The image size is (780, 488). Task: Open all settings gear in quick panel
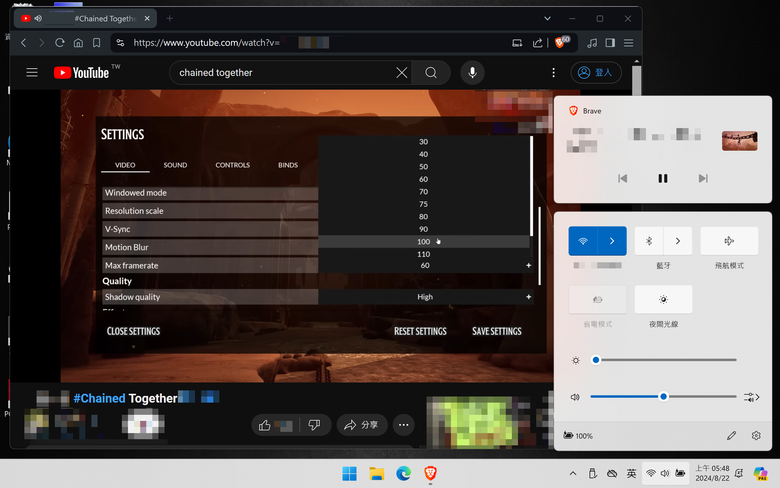point(756,436)
